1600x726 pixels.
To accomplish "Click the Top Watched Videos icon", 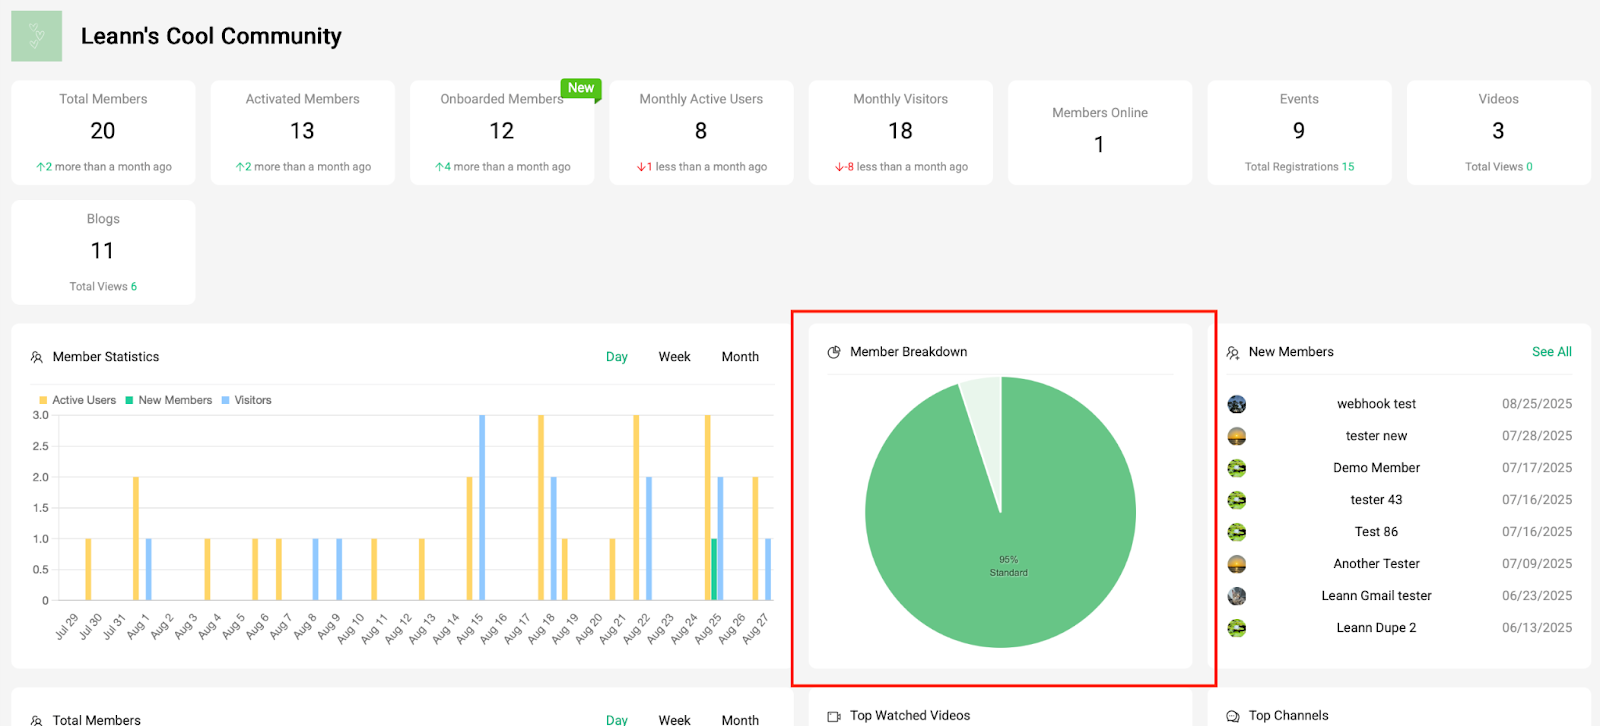I will [834, 716].
